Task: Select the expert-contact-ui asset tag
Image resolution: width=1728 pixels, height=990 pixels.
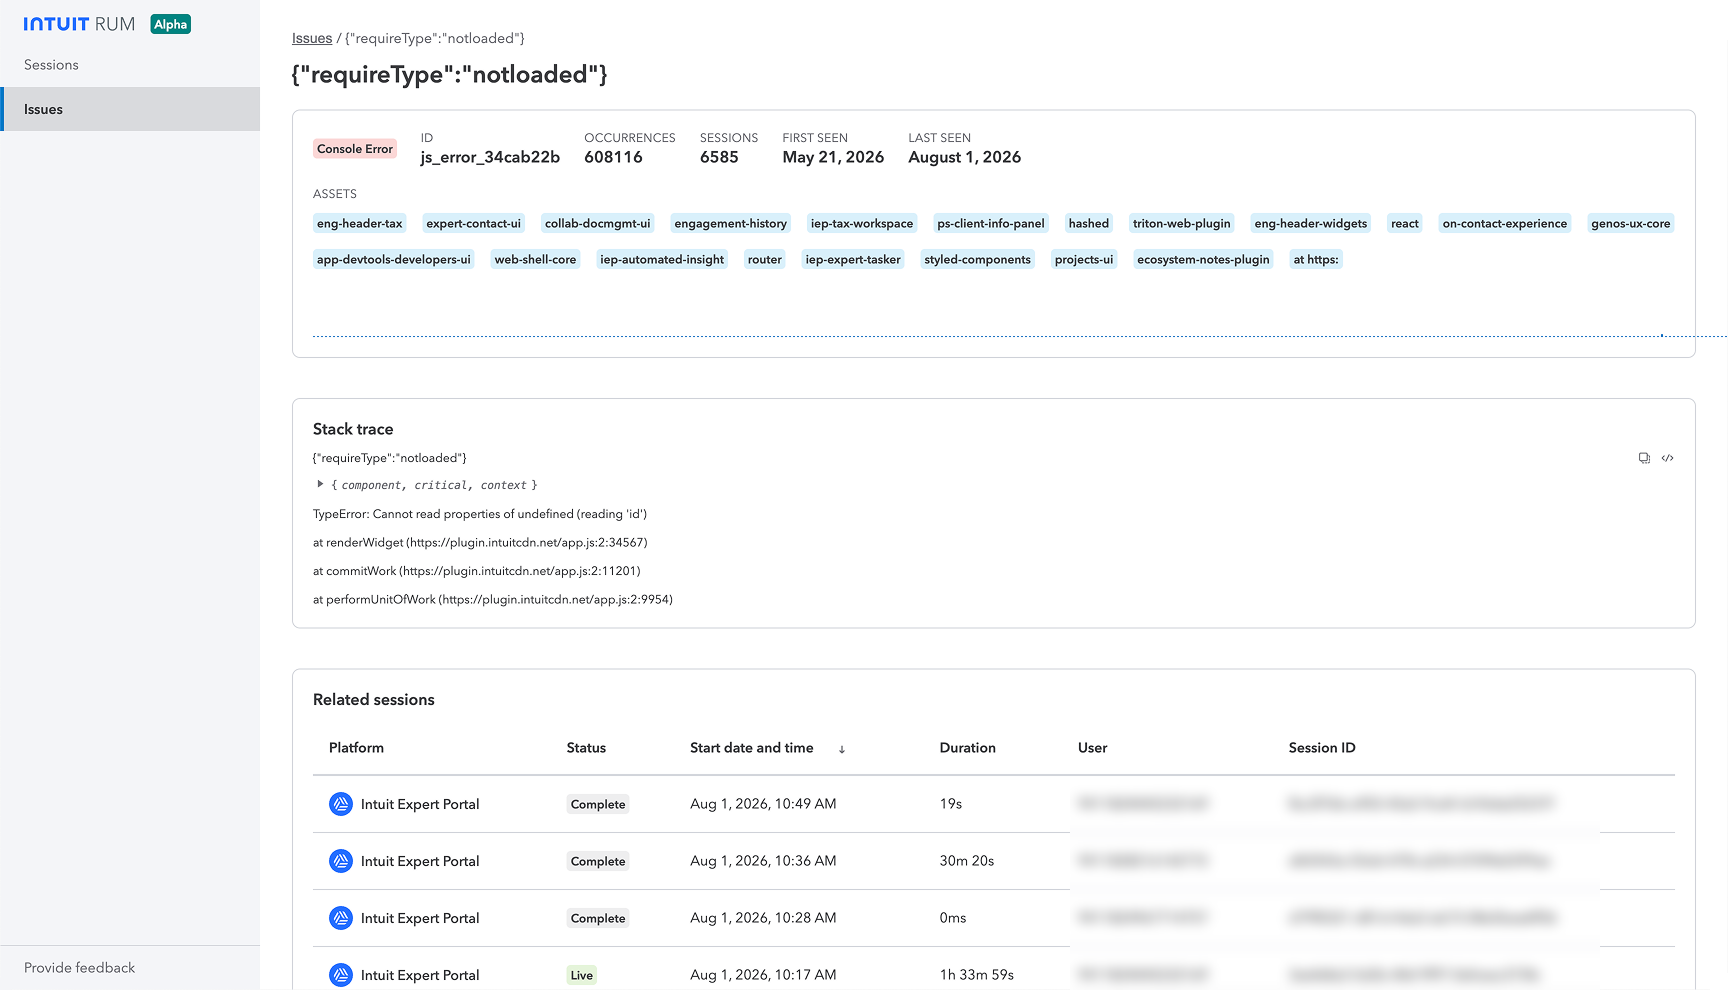Action: [x=474, y=224]
